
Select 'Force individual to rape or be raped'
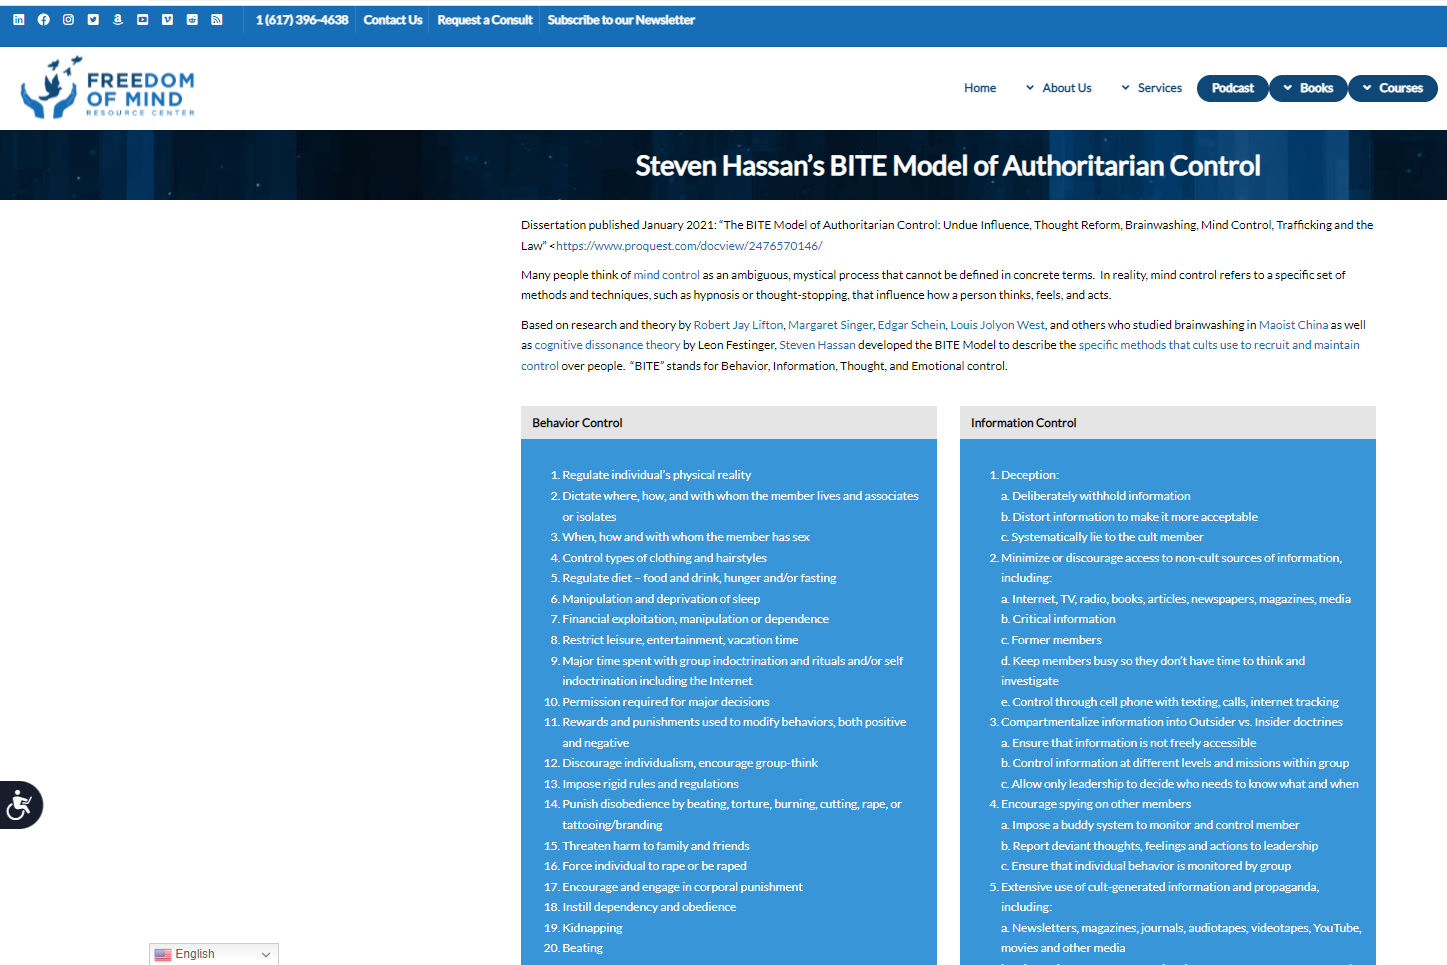pyautogui.click(x=654, y=866)
